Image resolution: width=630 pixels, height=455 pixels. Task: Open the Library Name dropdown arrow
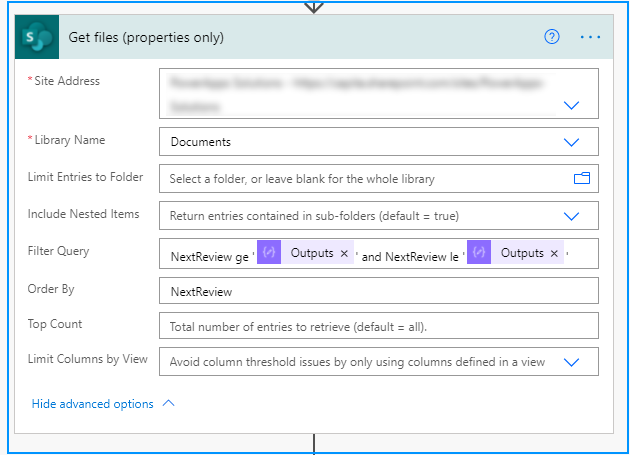tap(572, 142)
